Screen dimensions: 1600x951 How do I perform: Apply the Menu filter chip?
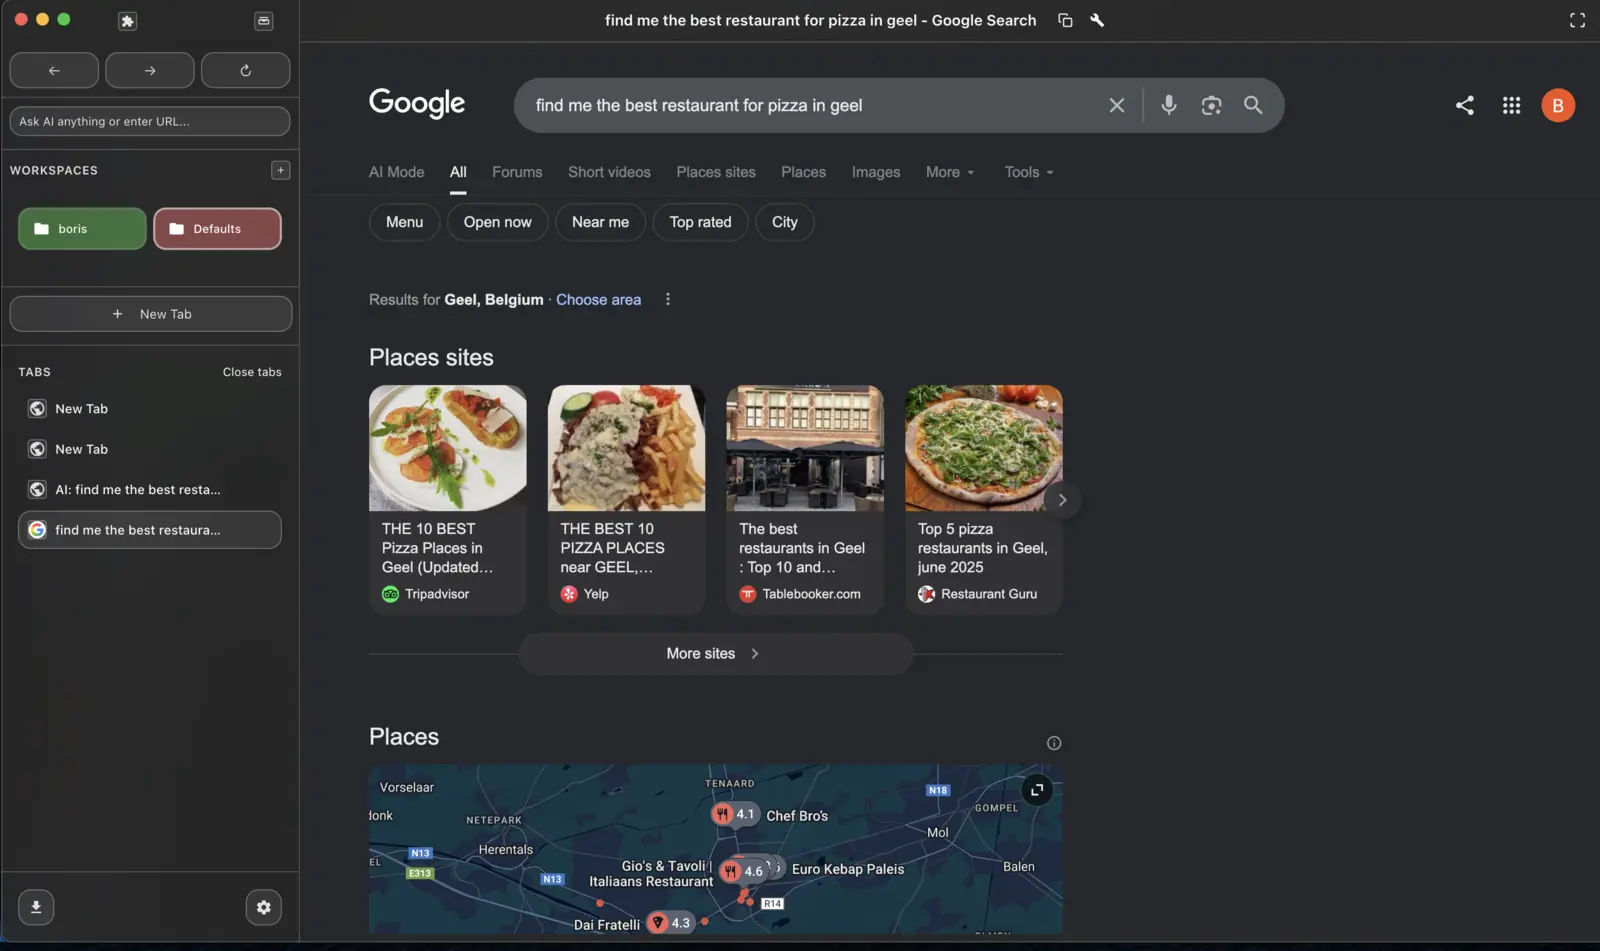pos(404,222)
